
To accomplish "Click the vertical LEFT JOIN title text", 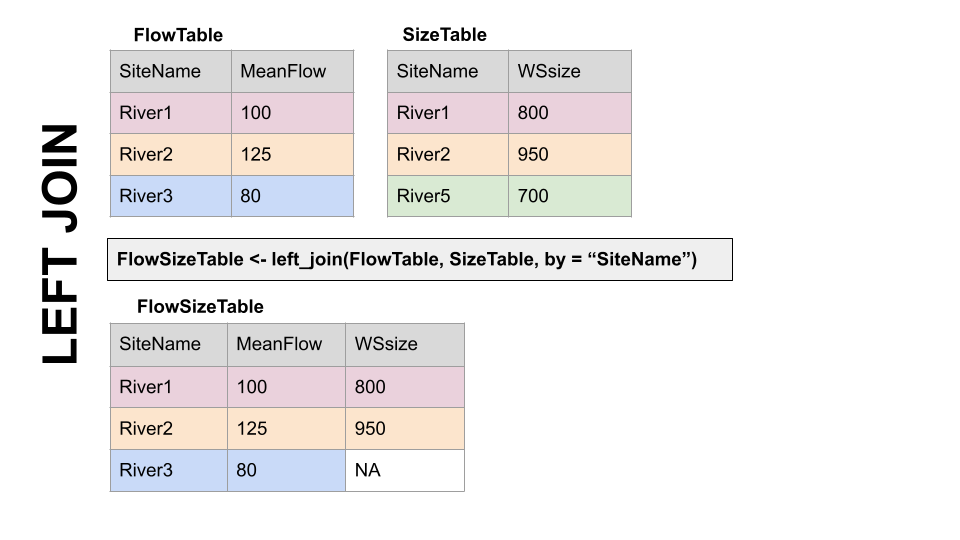I will tap(60, 244).
